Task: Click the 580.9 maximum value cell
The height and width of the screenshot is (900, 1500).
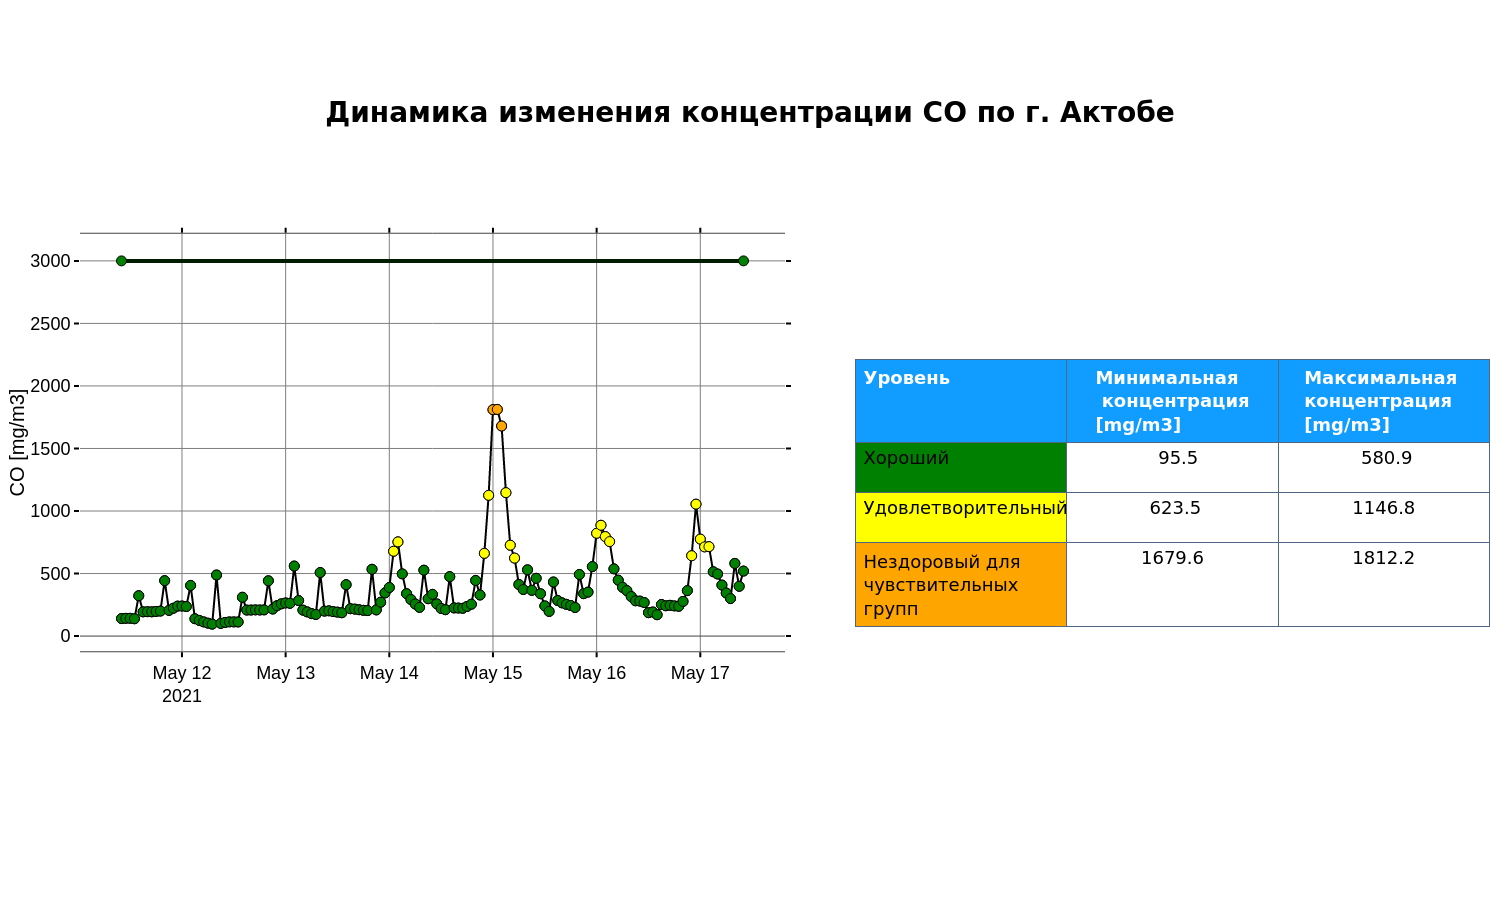Action: (x=1384, y=467)
